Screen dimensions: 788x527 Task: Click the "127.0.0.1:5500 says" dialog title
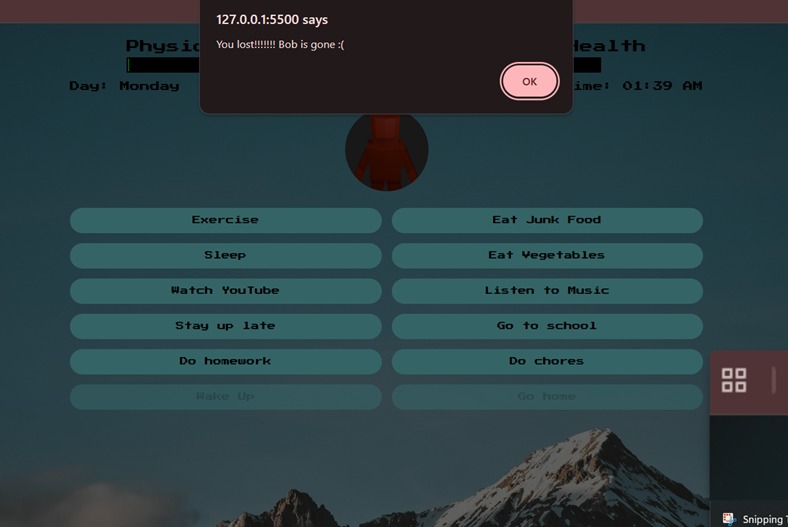(272, 20)
